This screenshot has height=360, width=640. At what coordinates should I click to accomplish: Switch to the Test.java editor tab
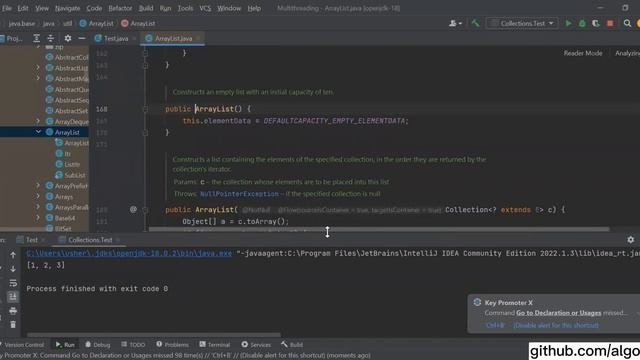click(x=116, y=38)
